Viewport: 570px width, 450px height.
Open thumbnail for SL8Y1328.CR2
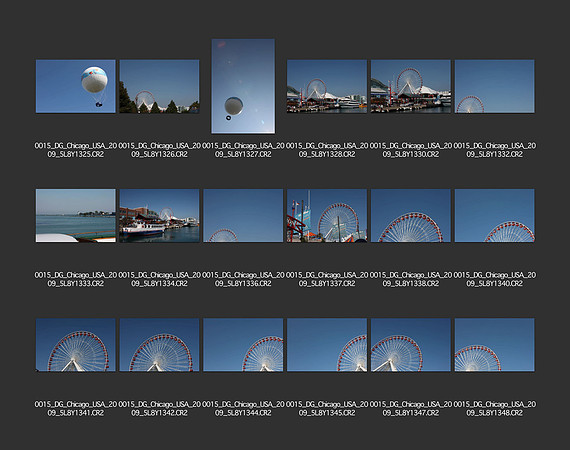point(327,86)
